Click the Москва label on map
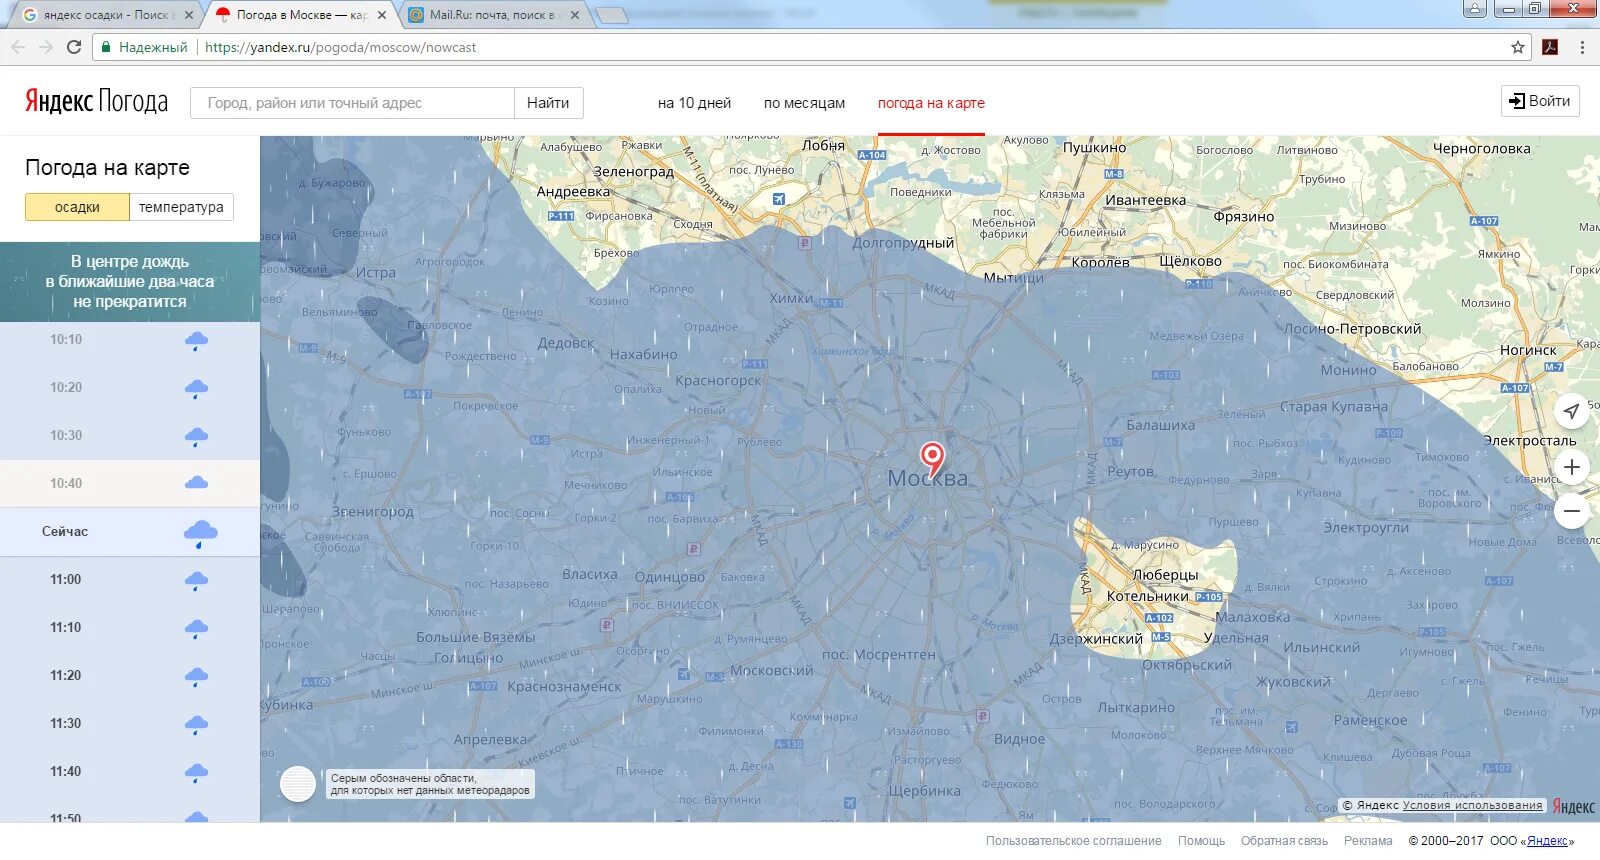 927,479
